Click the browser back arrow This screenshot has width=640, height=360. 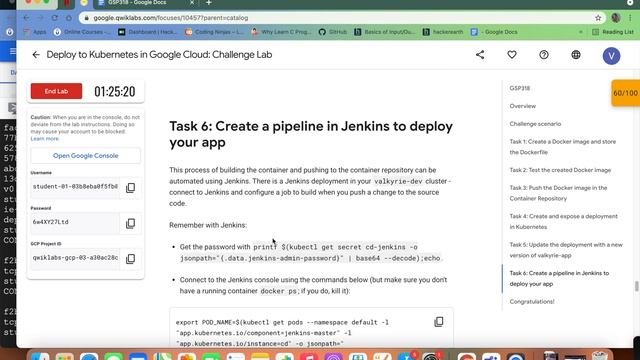click(26, 18)
